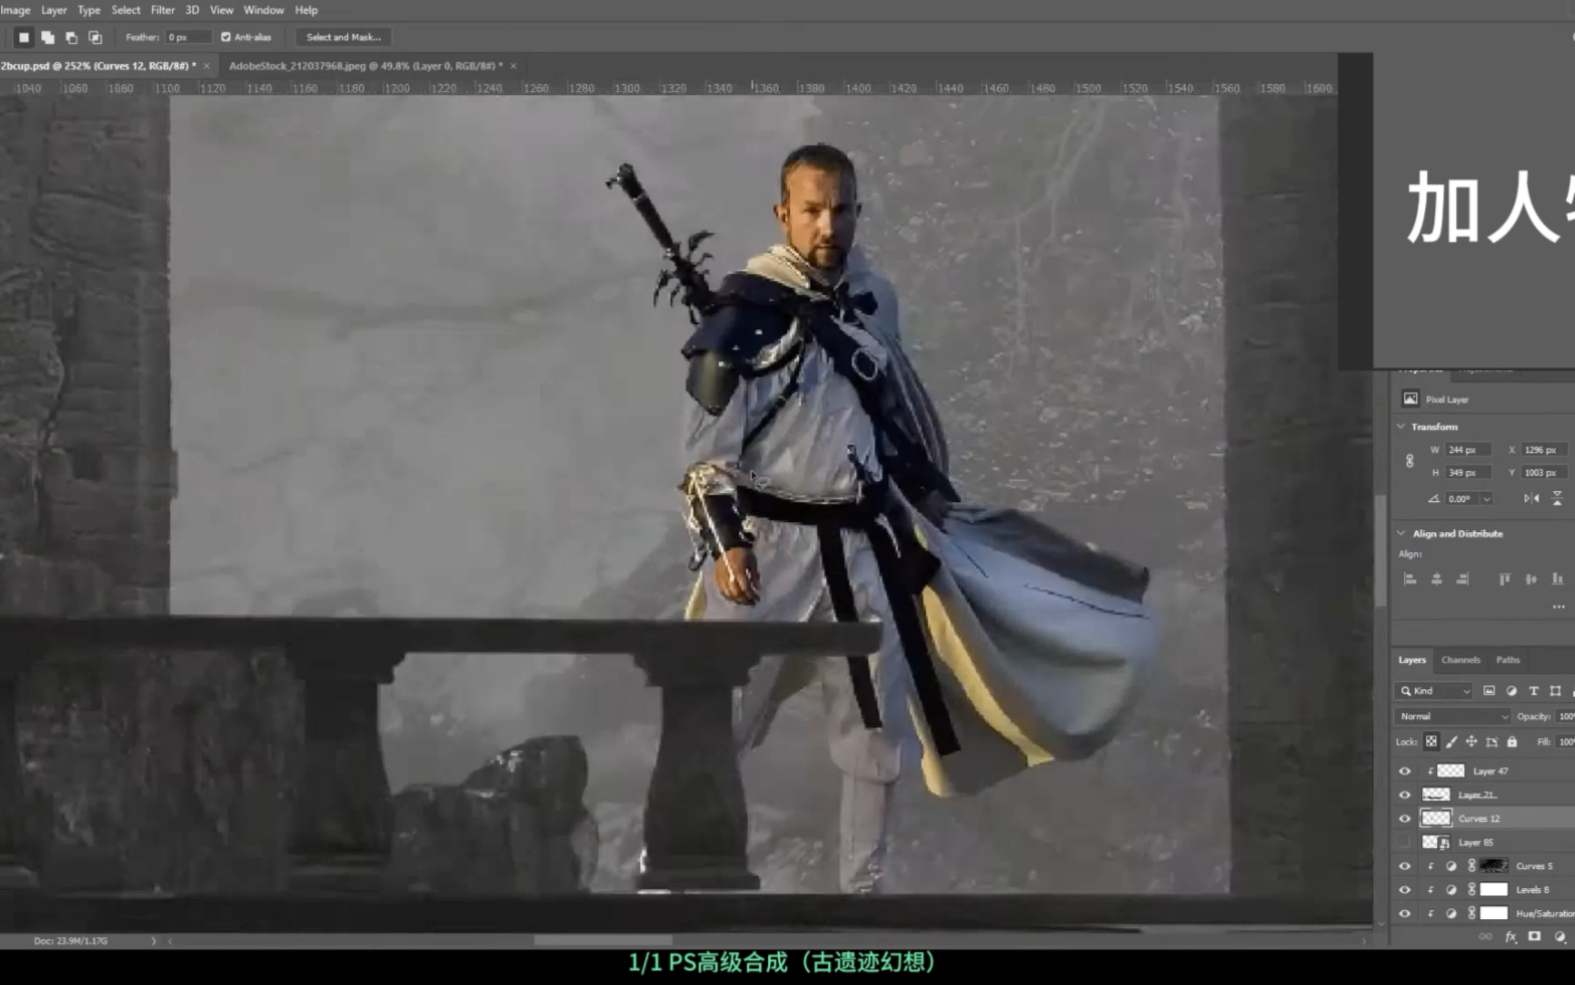Viewport: 1575px width, 985px height.
Task: Select the Intersect with selection icon
Action: pyautogui.click(x=95, y=37)
